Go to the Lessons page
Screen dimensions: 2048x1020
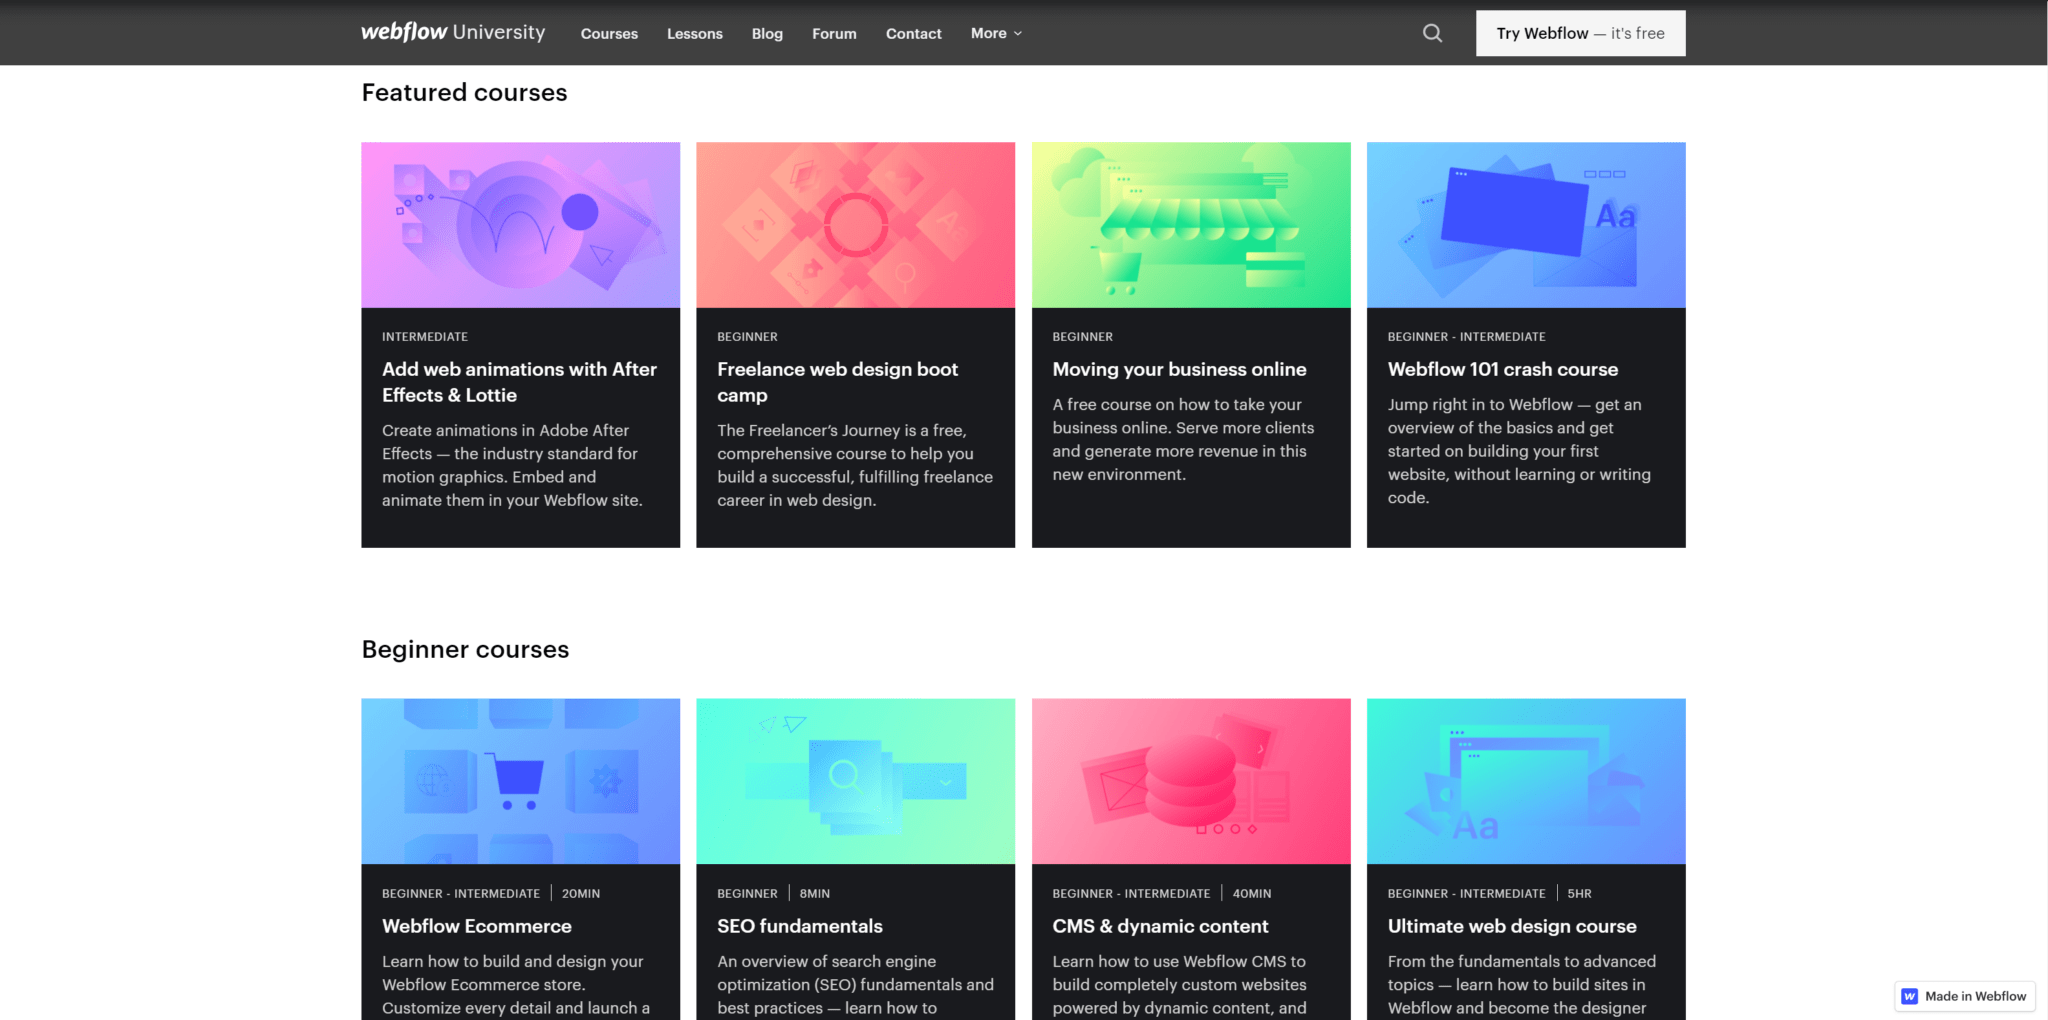point(694,34)
